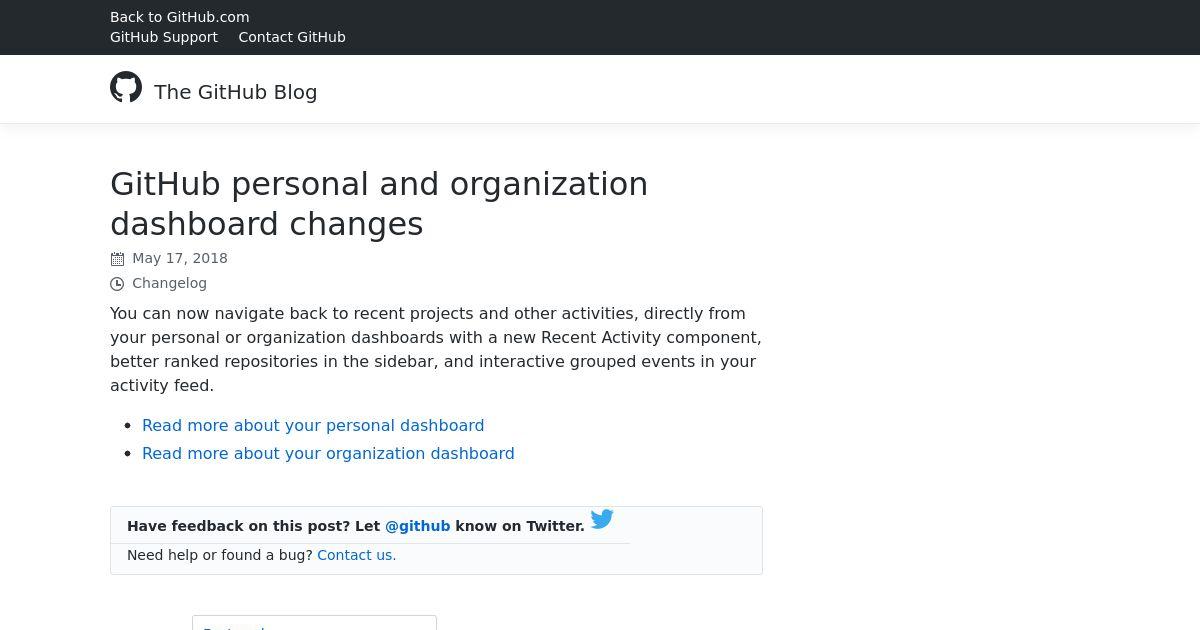This screenshot has width=1200, height=630.
Task: Open the @github Twitter handle link
Action: click(x=417, y=526)
